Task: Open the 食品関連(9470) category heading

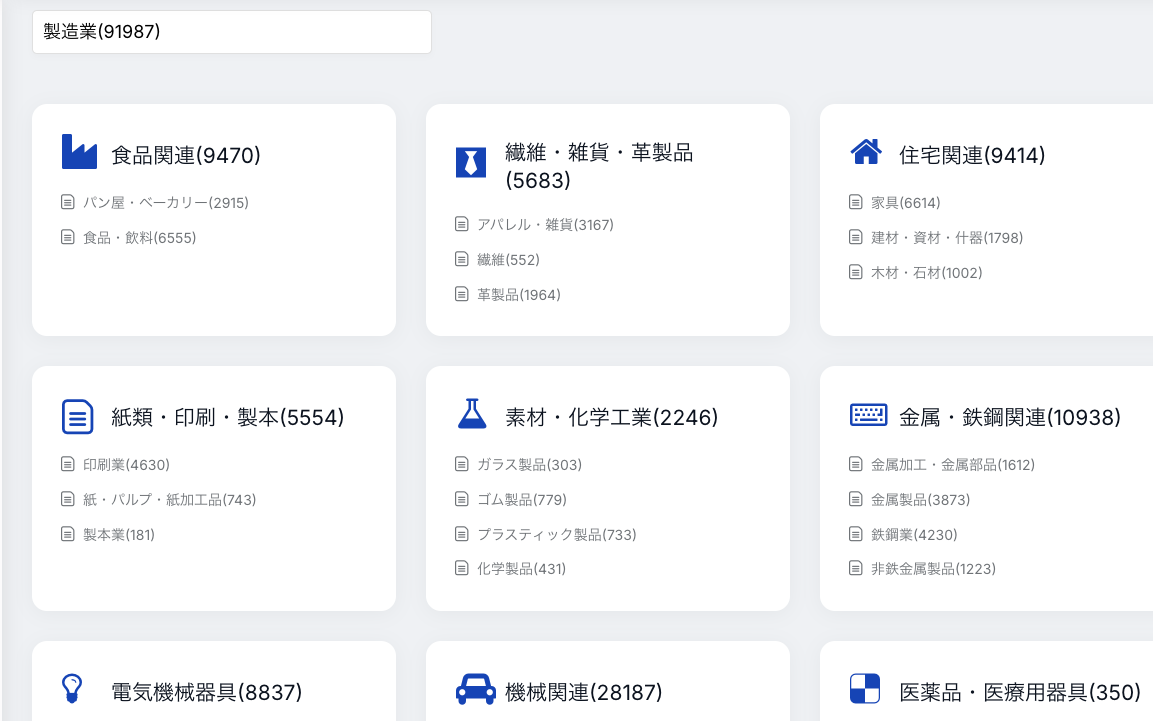Action: (x=186, y=155)
